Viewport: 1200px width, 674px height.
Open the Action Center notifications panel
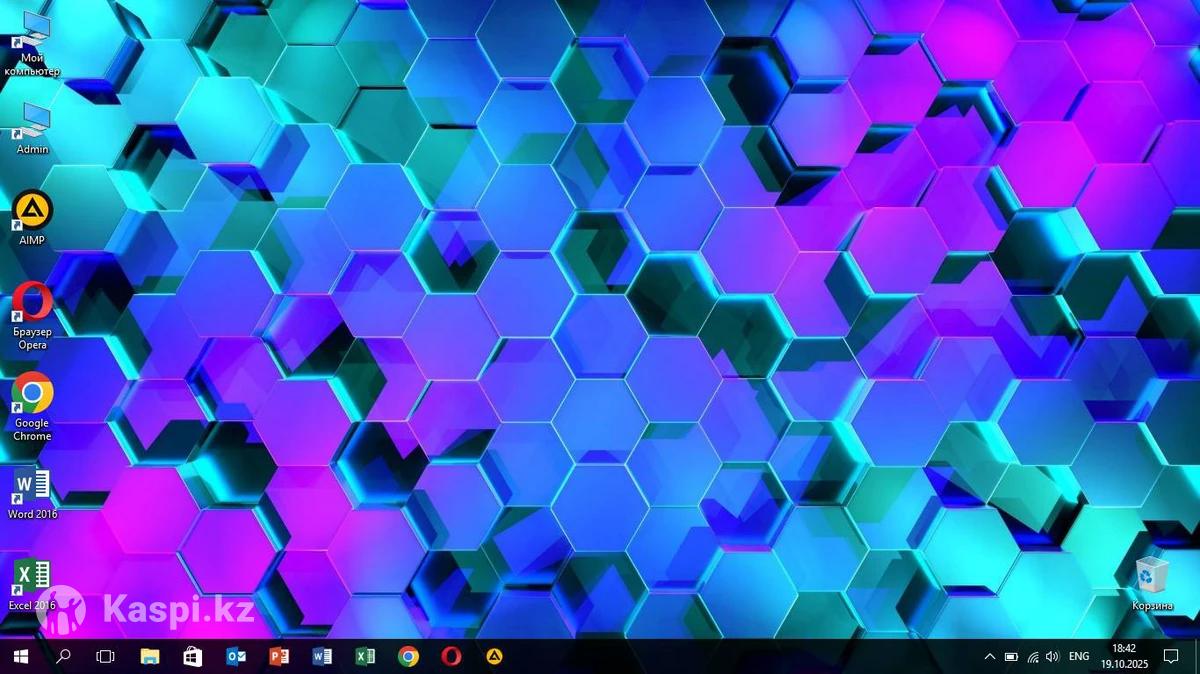1171,657
